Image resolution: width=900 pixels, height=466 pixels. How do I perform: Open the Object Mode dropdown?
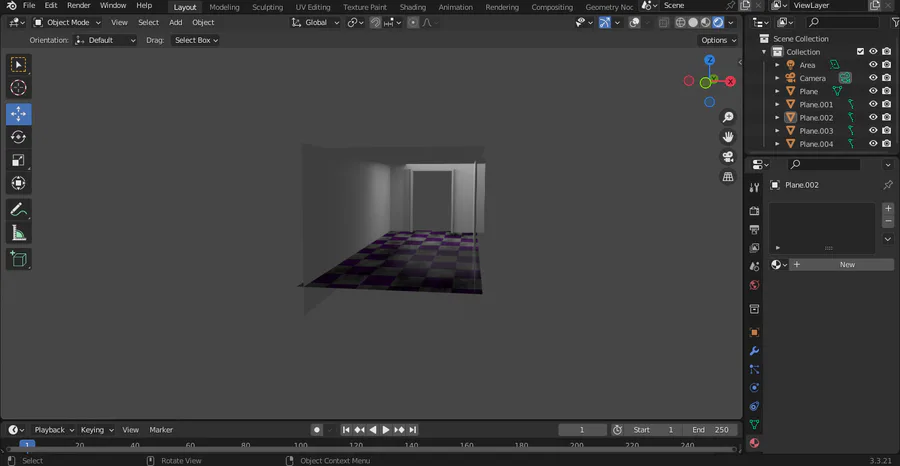click(x=67, y=22)
